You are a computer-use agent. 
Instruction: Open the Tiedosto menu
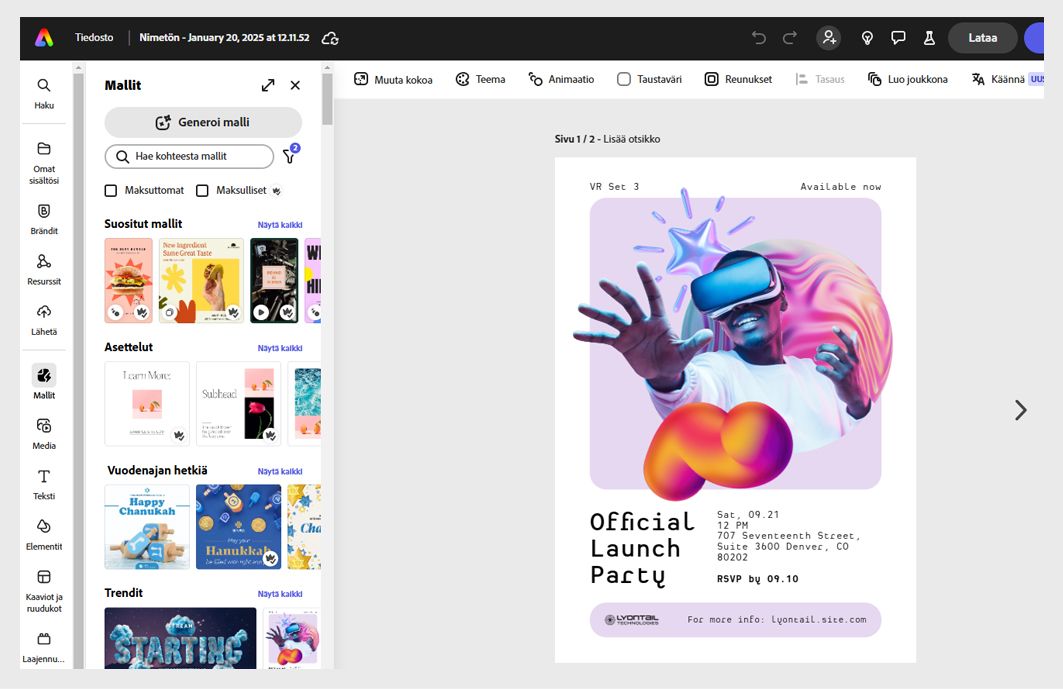coord(93,37)
